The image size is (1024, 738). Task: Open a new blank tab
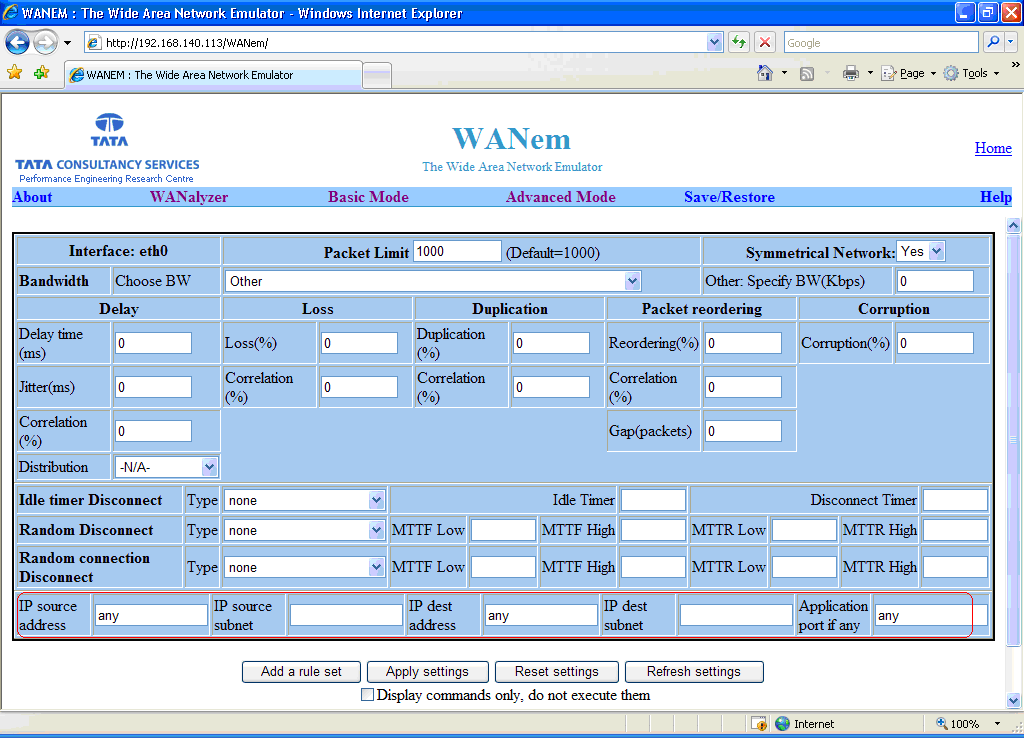click(x=377, y=76)
